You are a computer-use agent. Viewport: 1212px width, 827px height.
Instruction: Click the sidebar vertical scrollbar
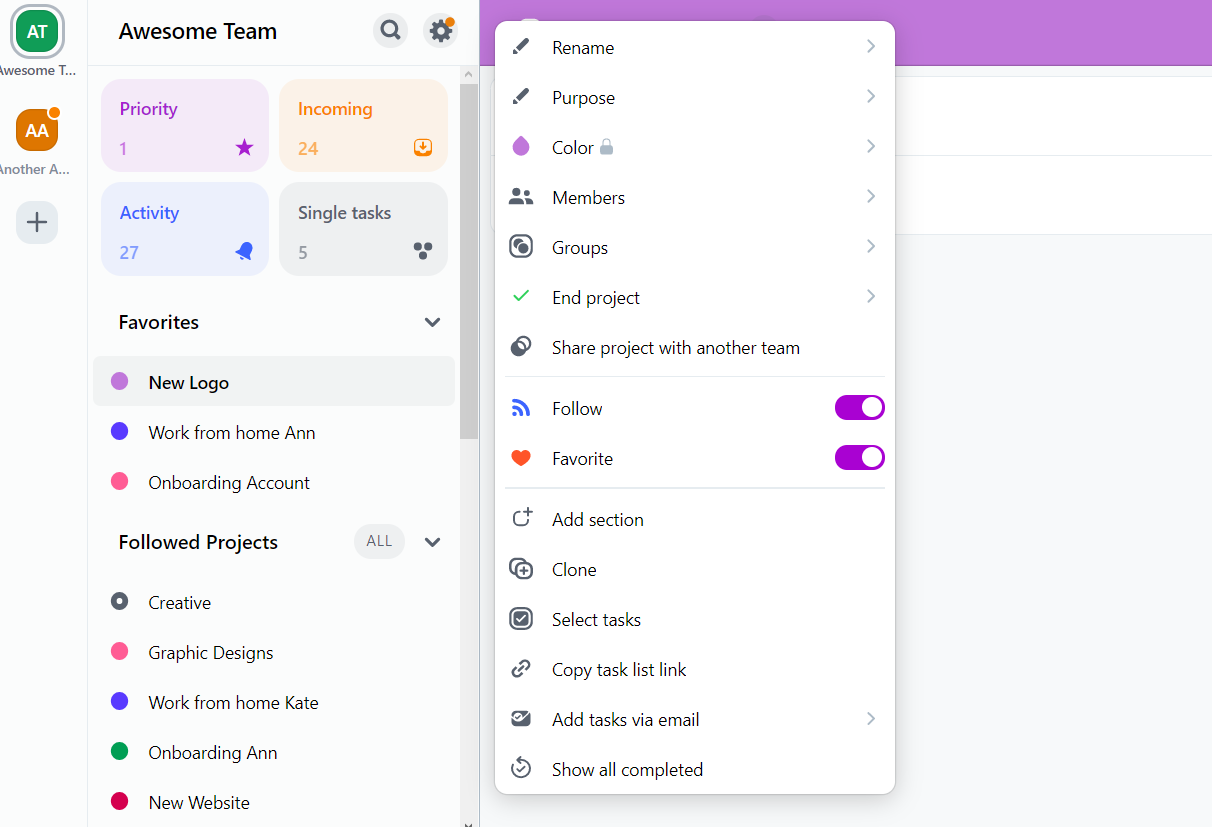(x=468, y=262)
